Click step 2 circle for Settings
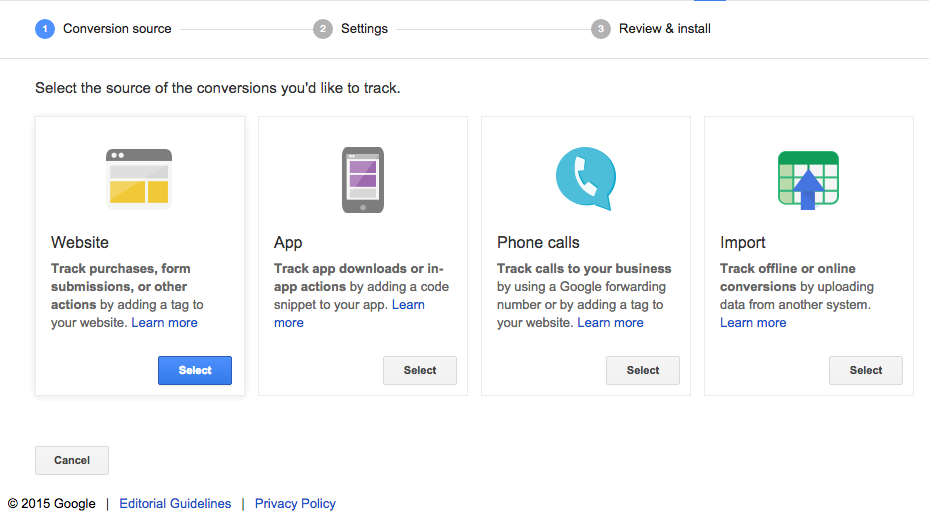Screen dimensions: 929x530 click(323, 29)
